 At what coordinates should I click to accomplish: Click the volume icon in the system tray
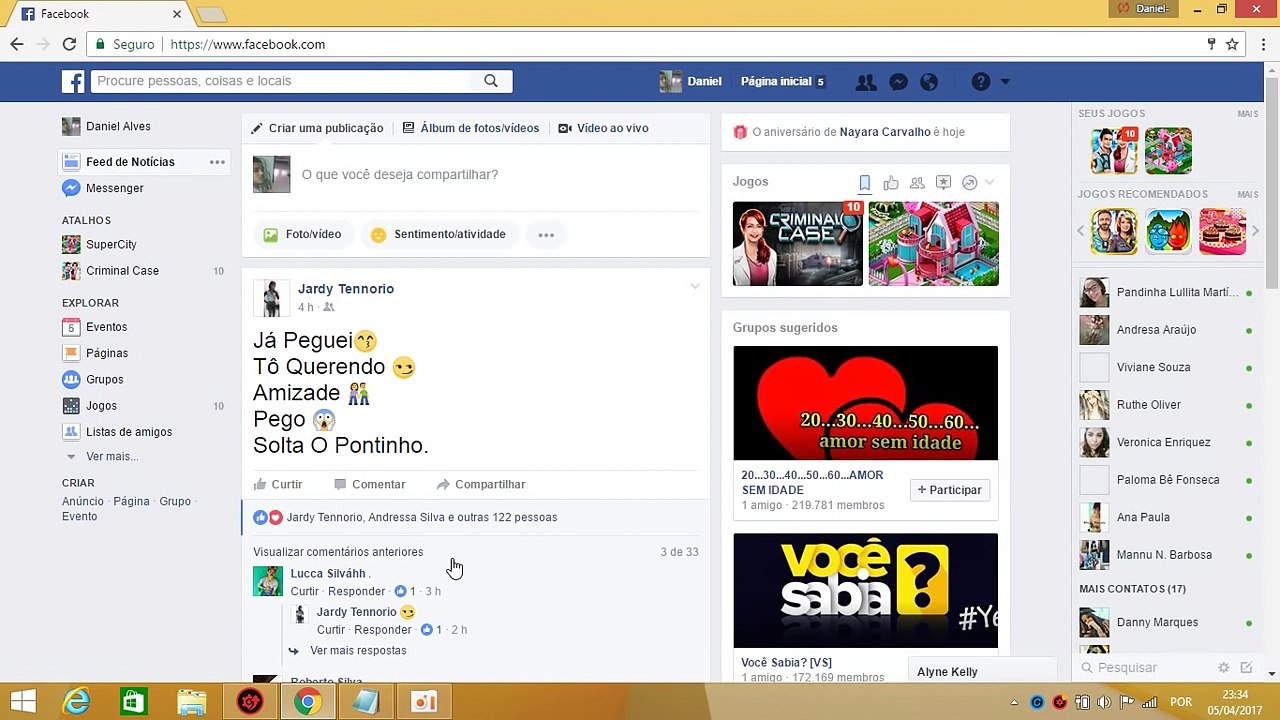point(1104,702)
